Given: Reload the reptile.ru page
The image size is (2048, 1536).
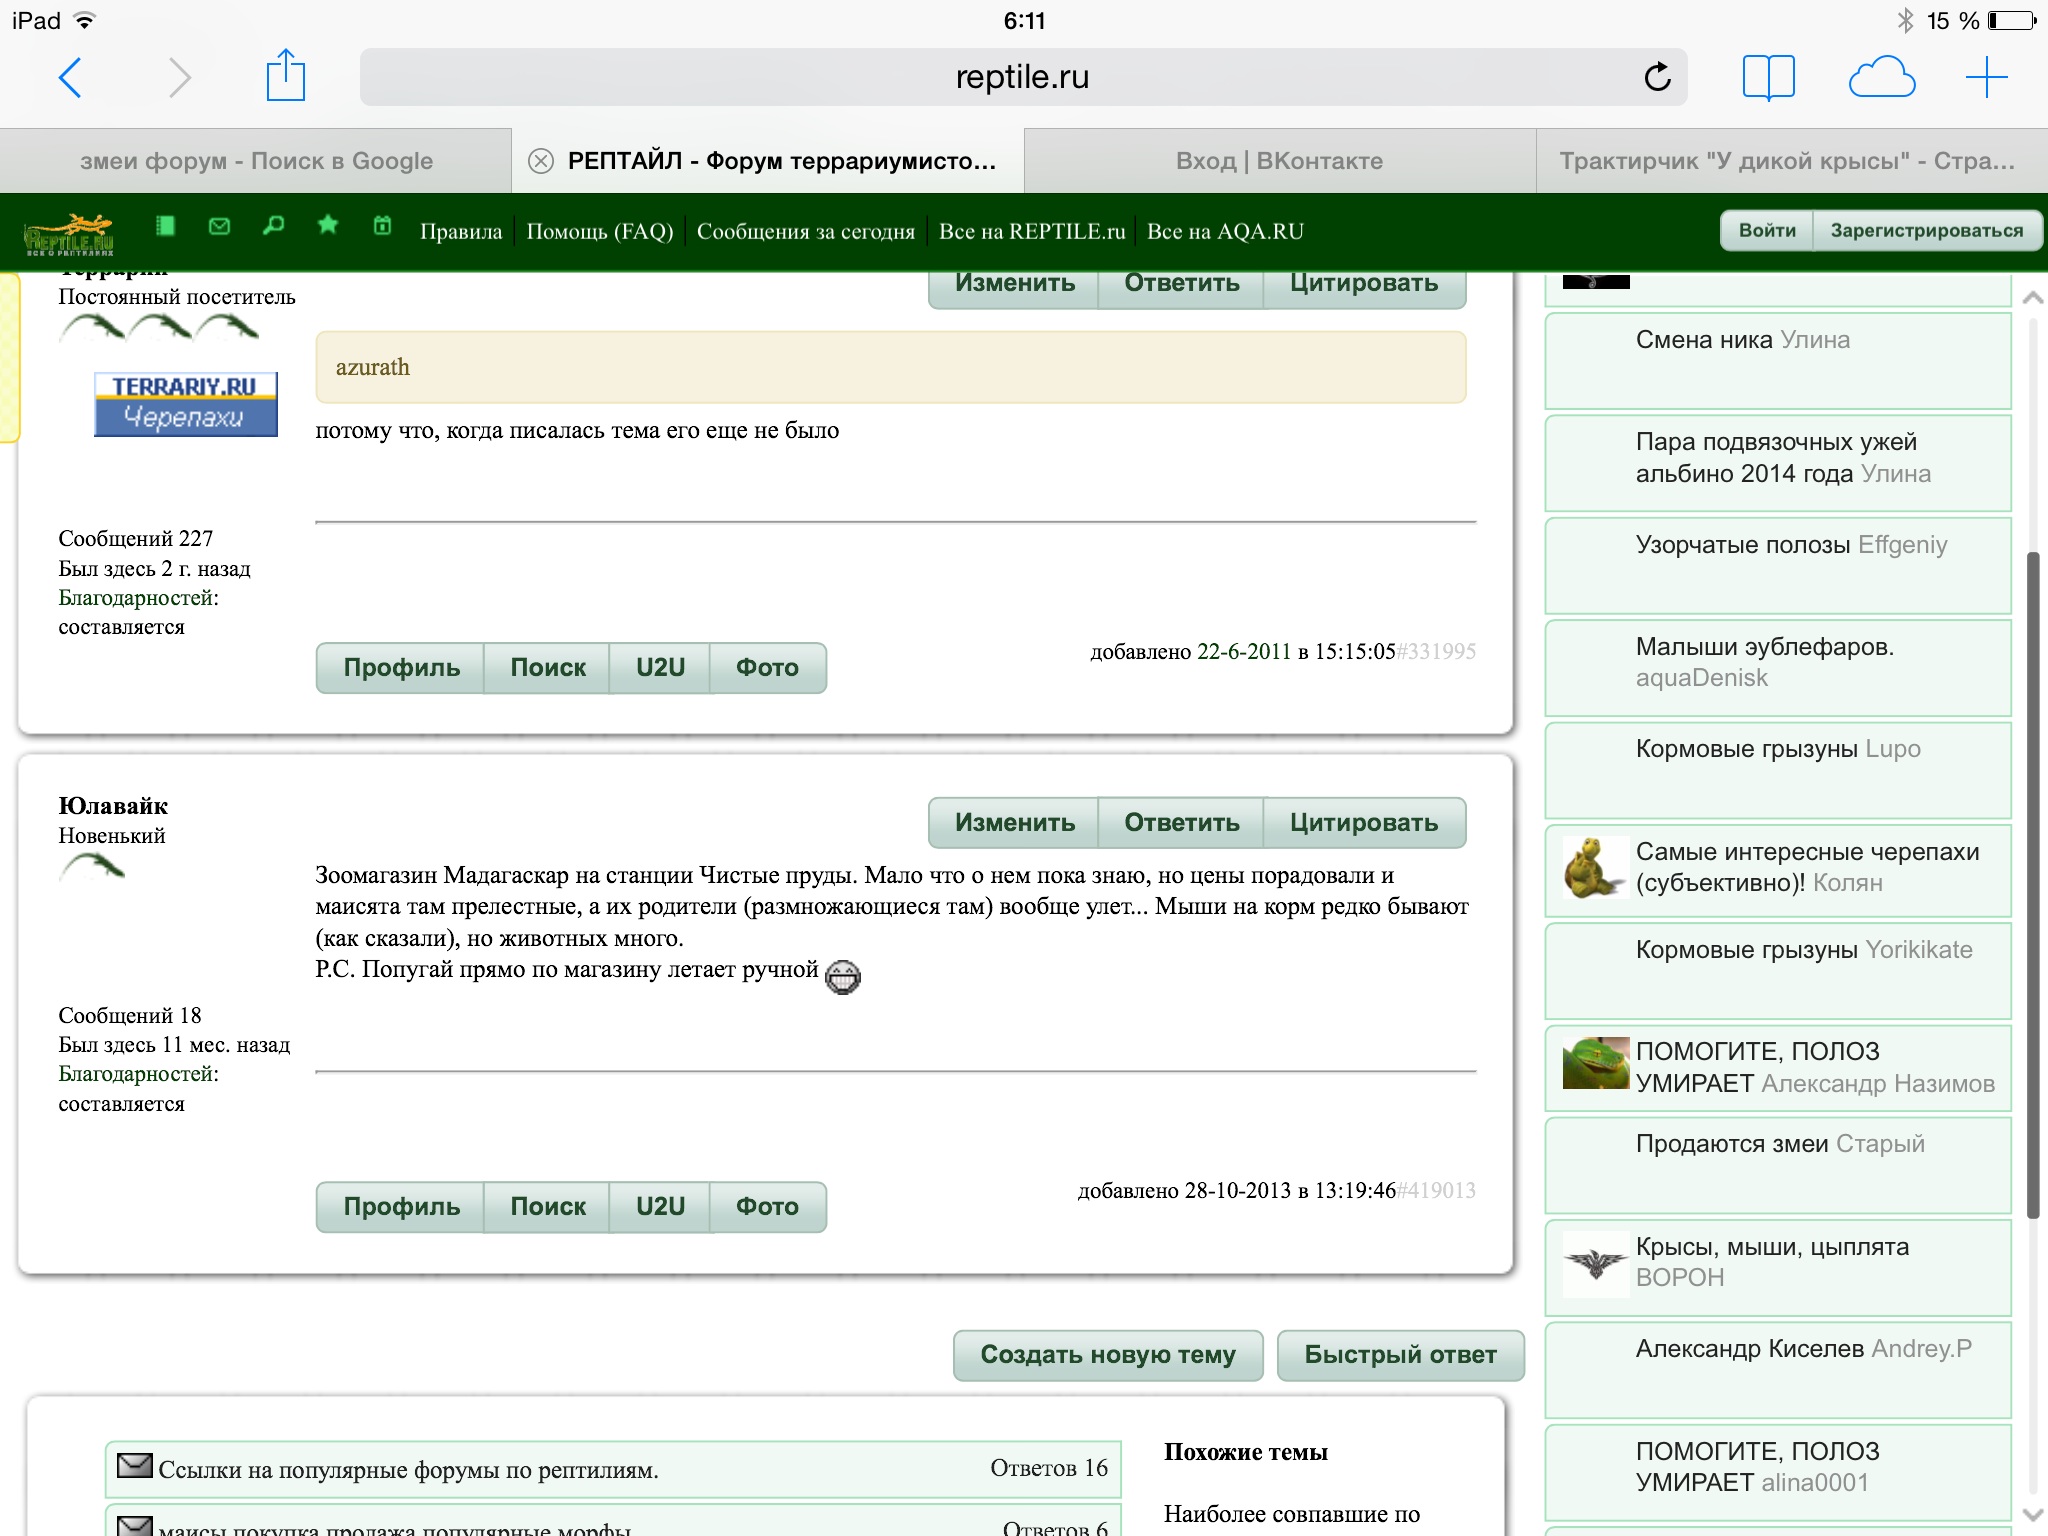Looking at the screenshot, I should 1657,77.
